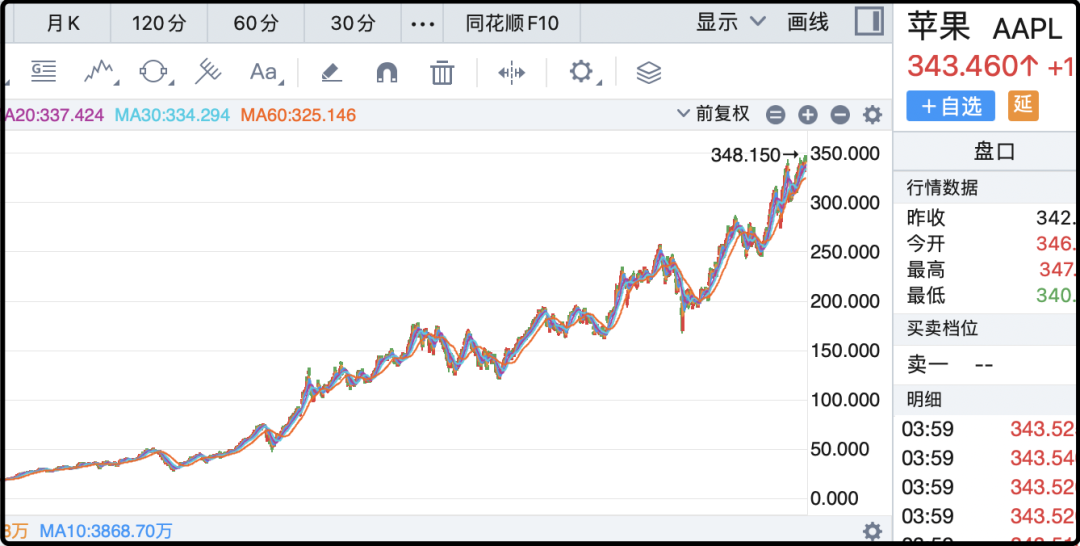The width and height of the screenshot is (1080, 546).
Task: Click the 行情数据 section header
Action: point(942,187)
